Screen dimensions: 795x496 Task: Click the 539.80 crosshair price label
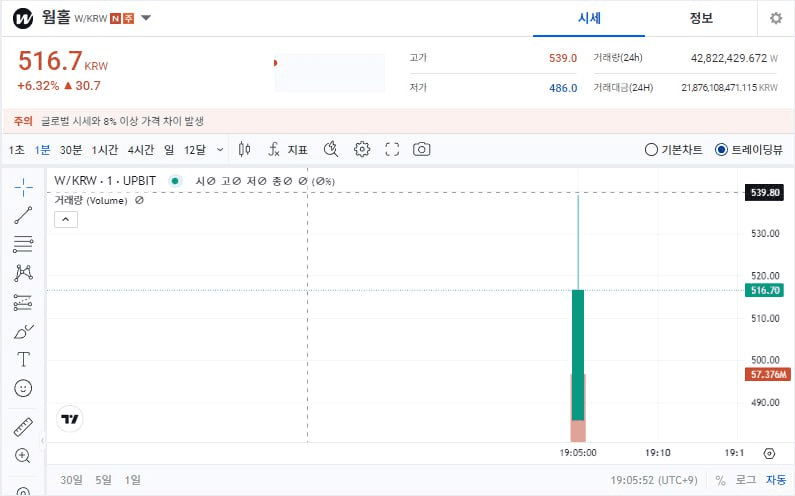point(765,193)
